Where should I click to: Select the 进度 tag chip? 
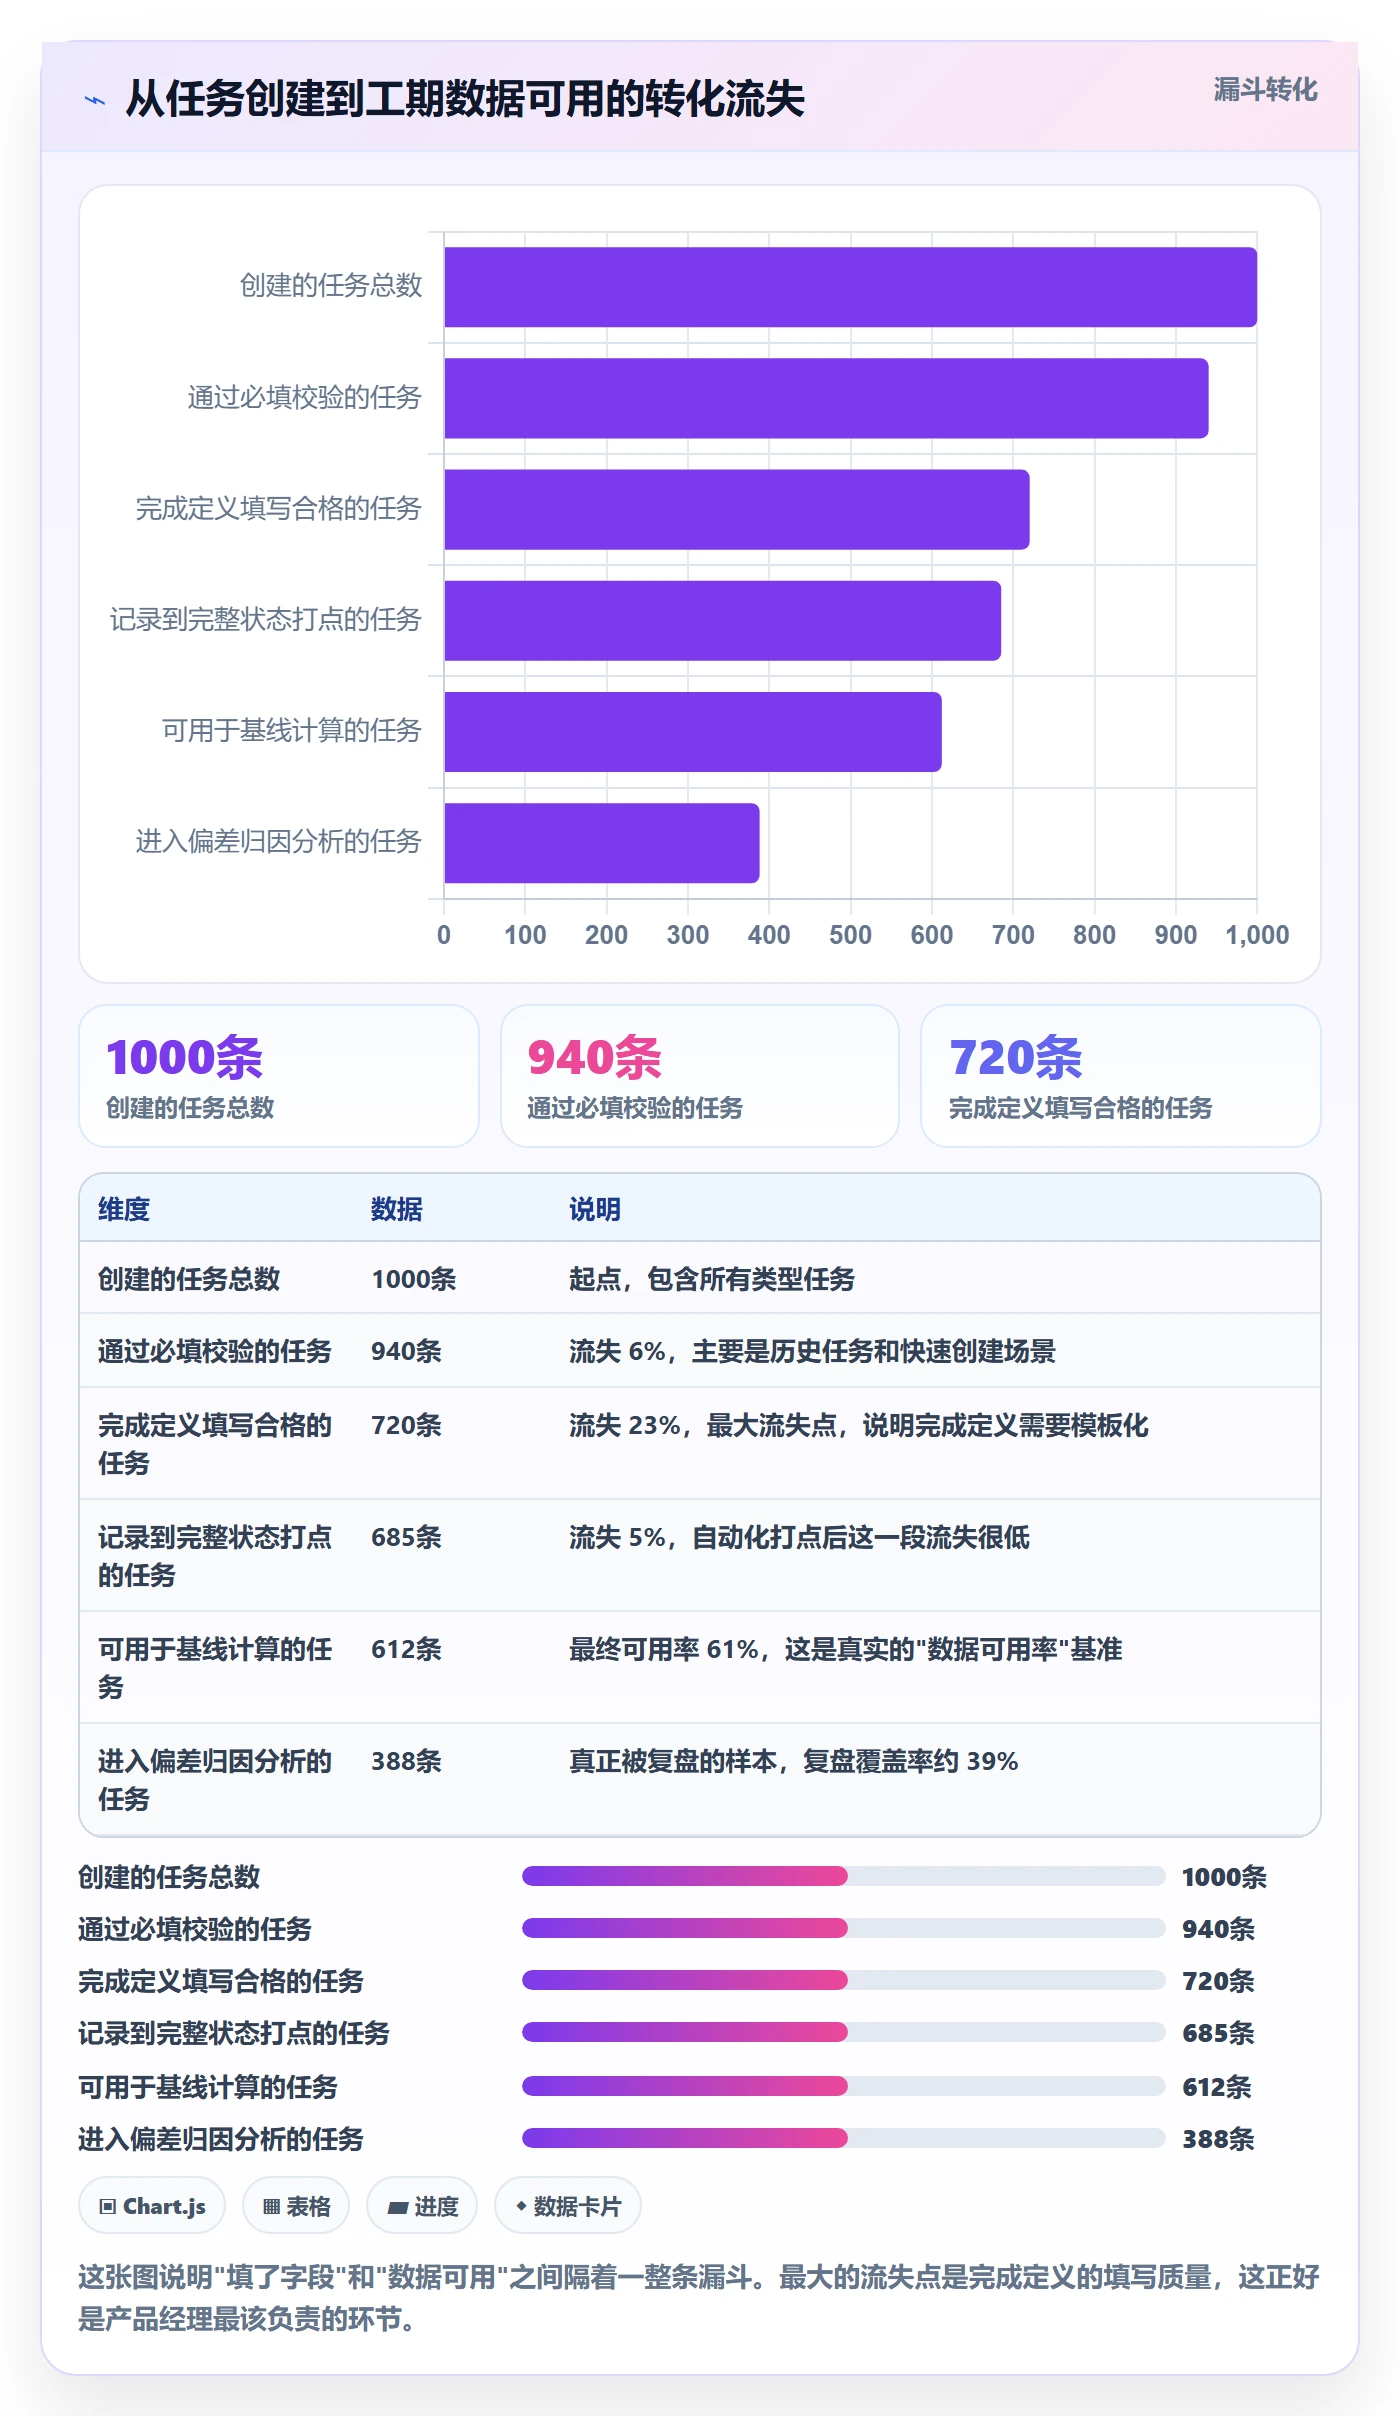pos(422,2206)
